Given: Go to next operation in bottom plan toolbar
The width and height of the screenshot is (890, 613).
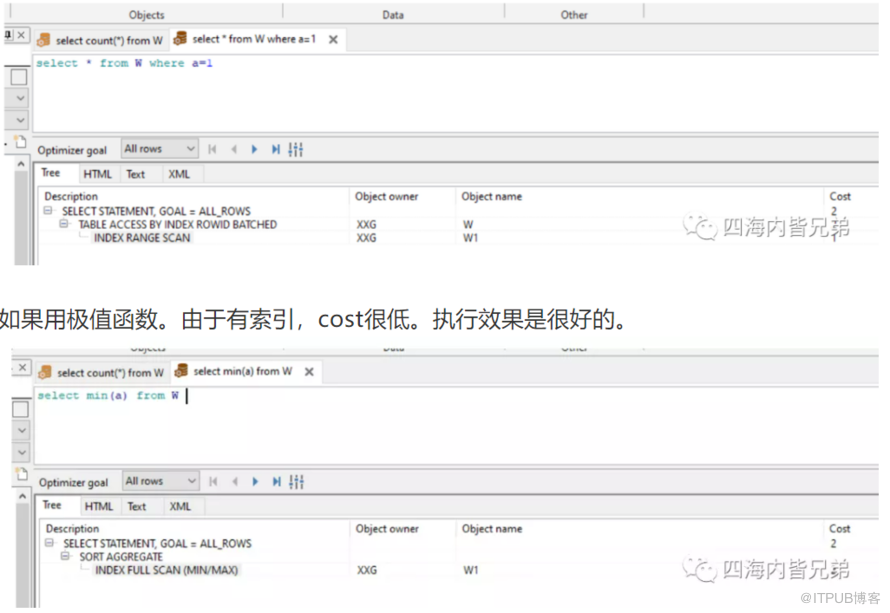Looking at the screenshot, I should click(x=255, y=482).
